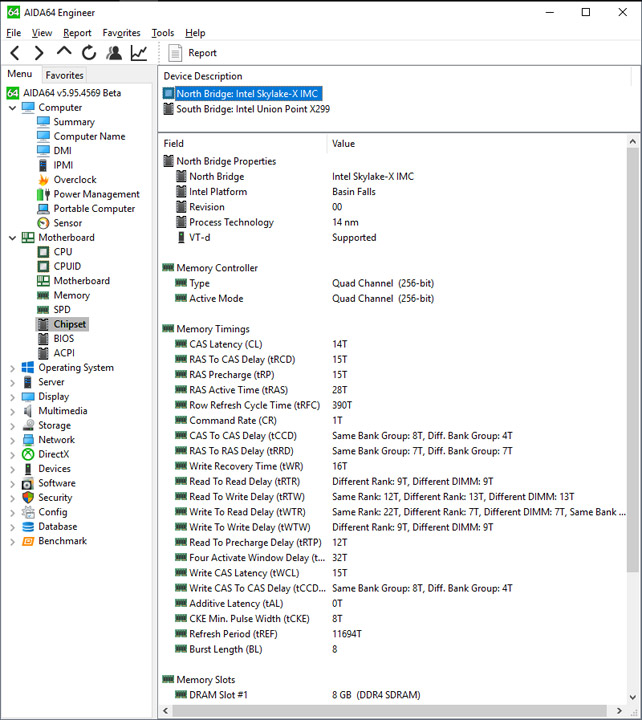The height and width of the screenshot is (720, 642).
Task: Click the horizontal scrollbar left arrow
Action: coord(166,711)
